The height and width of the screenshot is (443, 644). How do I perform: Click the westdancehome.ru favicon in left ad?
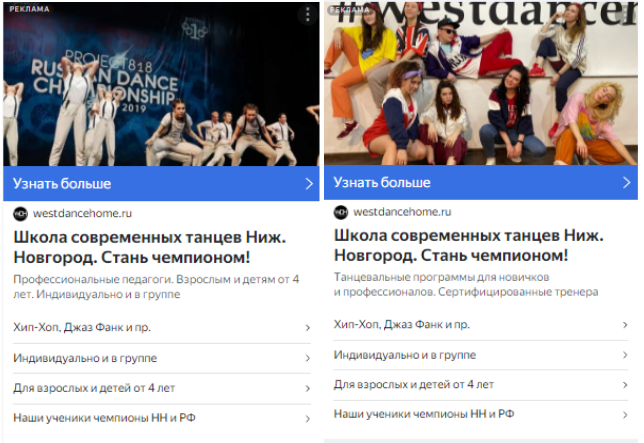coord(20,214)
